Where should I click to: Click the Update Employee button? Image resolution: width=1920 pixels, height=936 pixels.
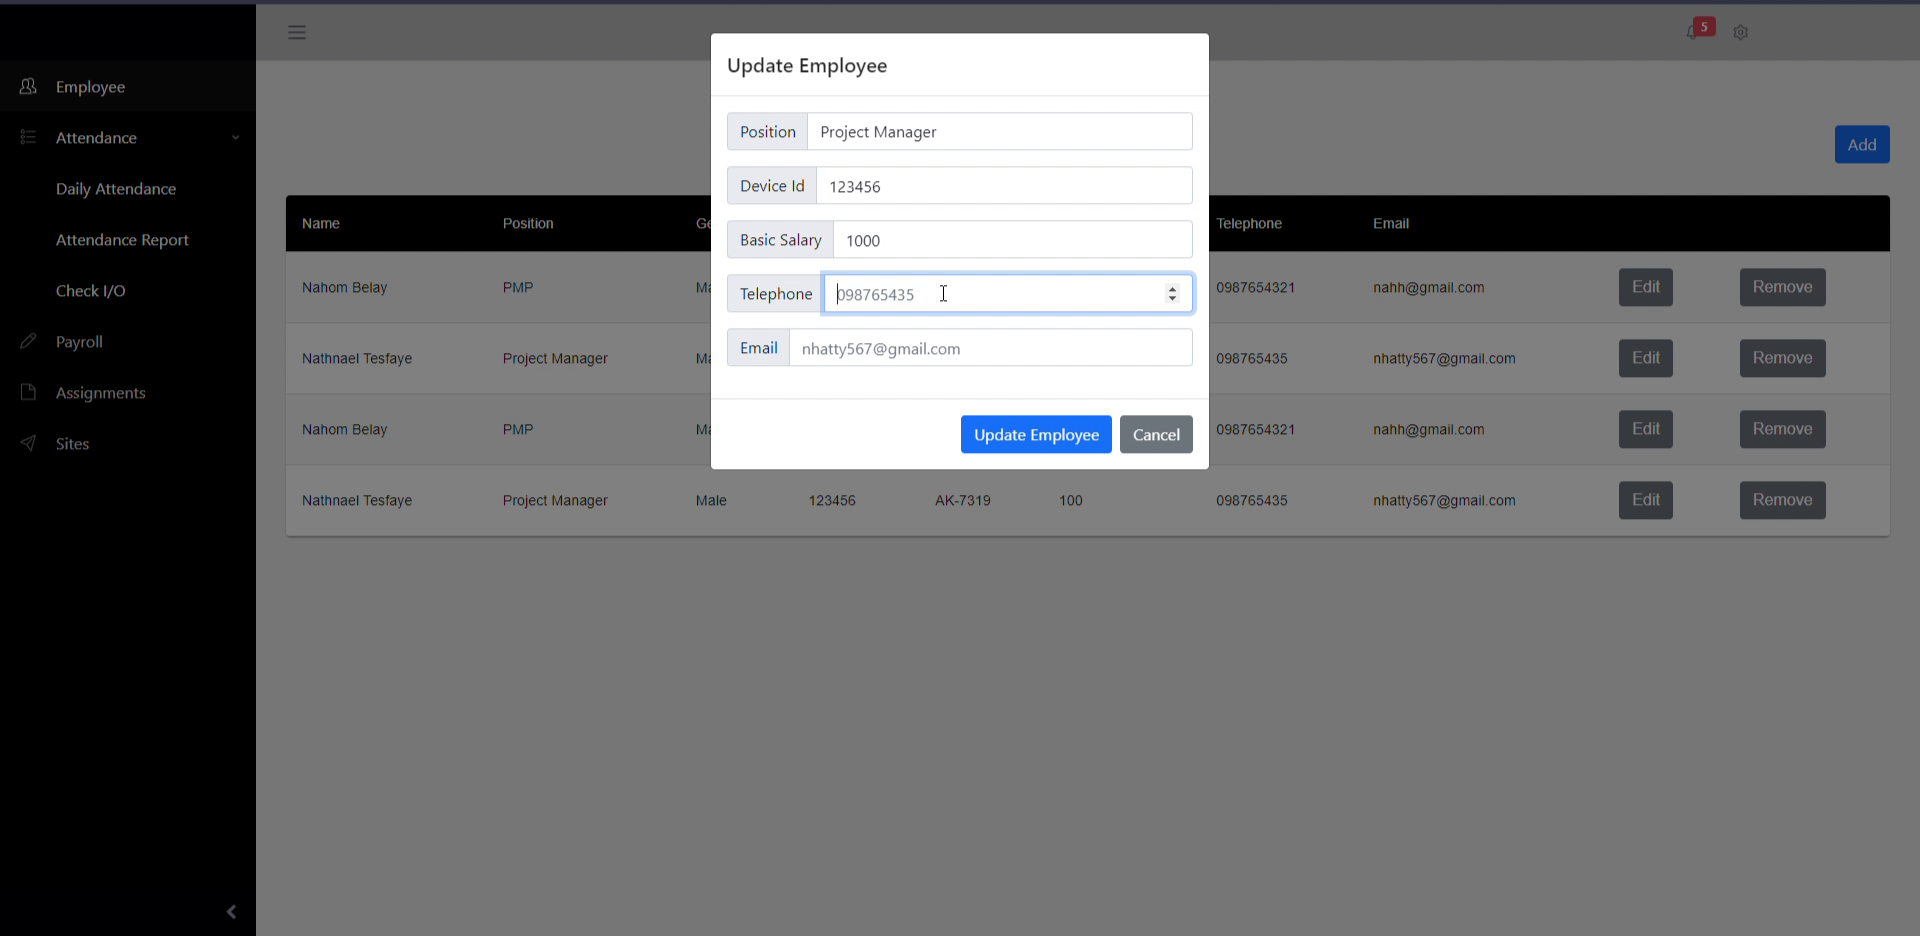1035,434
